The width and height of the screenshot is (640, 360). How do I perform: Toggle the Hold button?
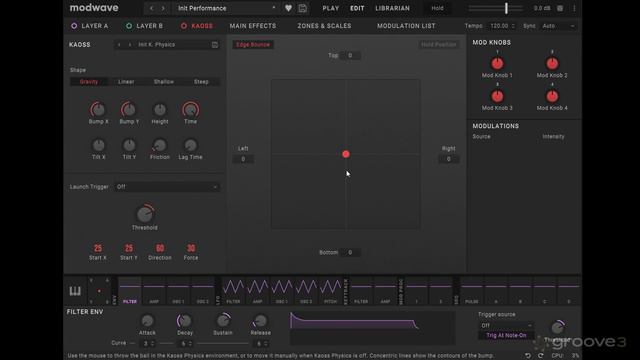(x=437, y=8)
